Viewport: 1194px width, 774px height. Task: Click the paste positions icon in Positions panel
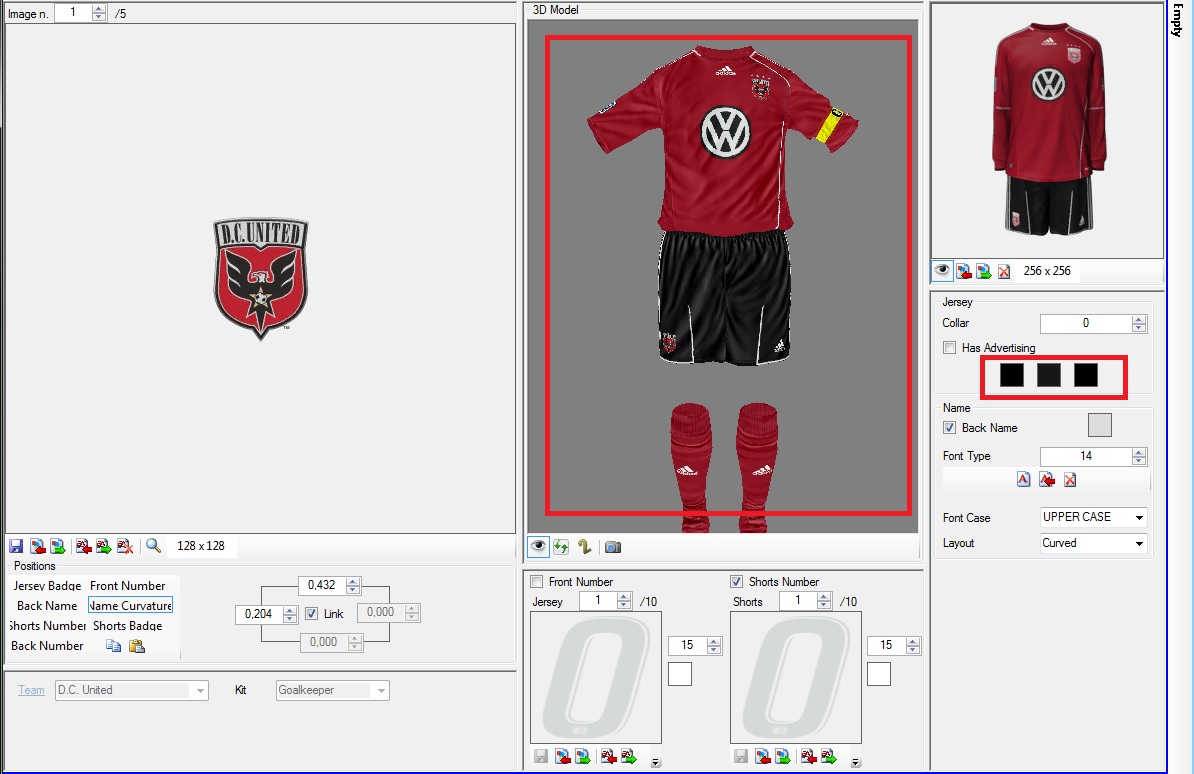coord(137,646)
